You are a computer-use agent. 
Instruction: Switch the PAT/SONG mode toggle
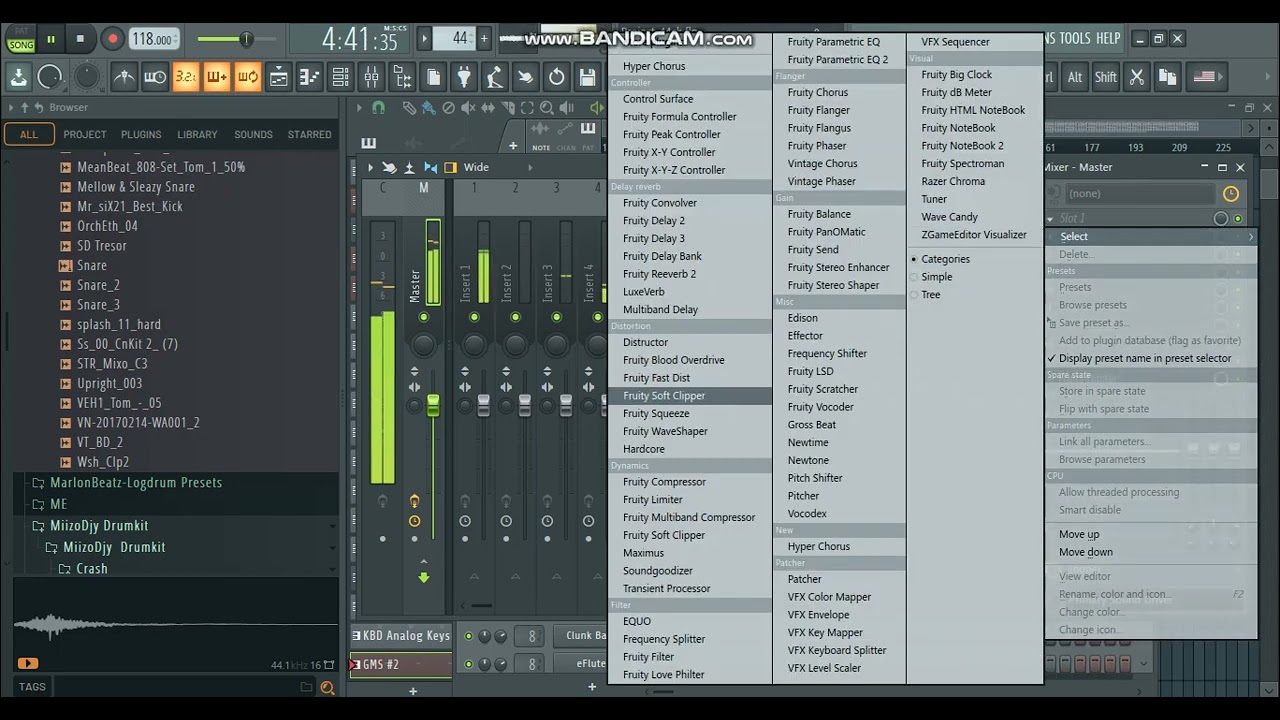click(x=20, y=39)
